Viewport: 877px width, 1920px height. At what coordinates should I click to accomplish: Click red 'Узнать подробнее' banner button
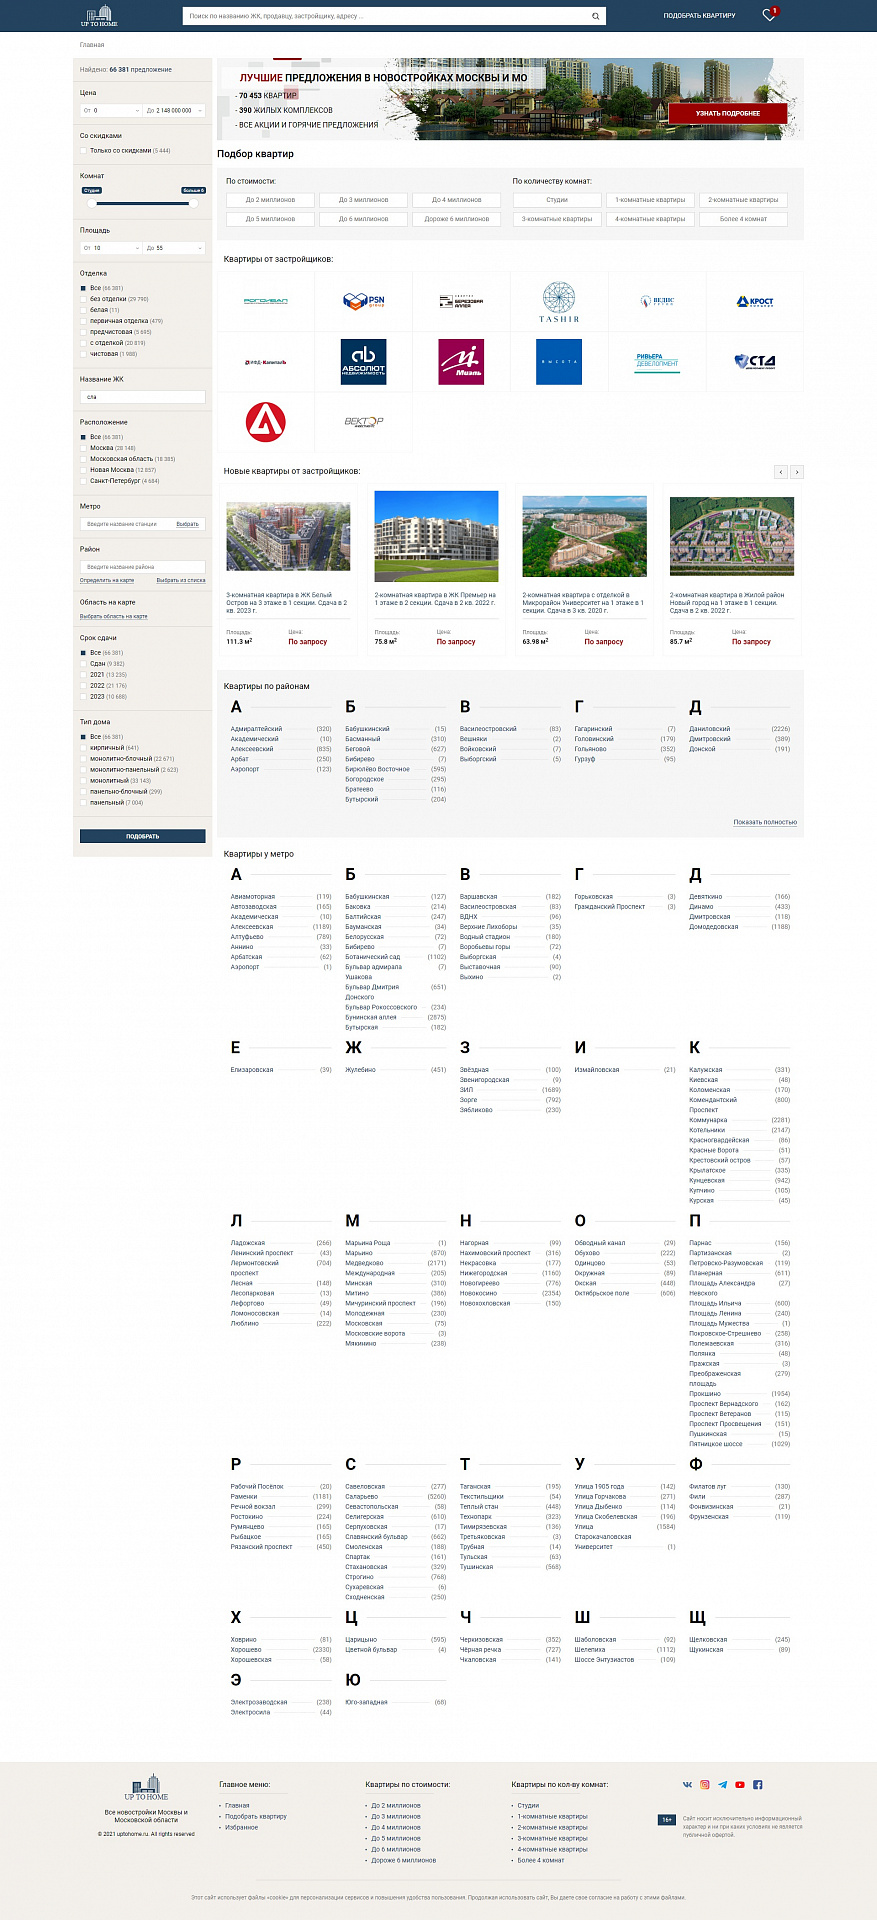(x=728, y=113)
